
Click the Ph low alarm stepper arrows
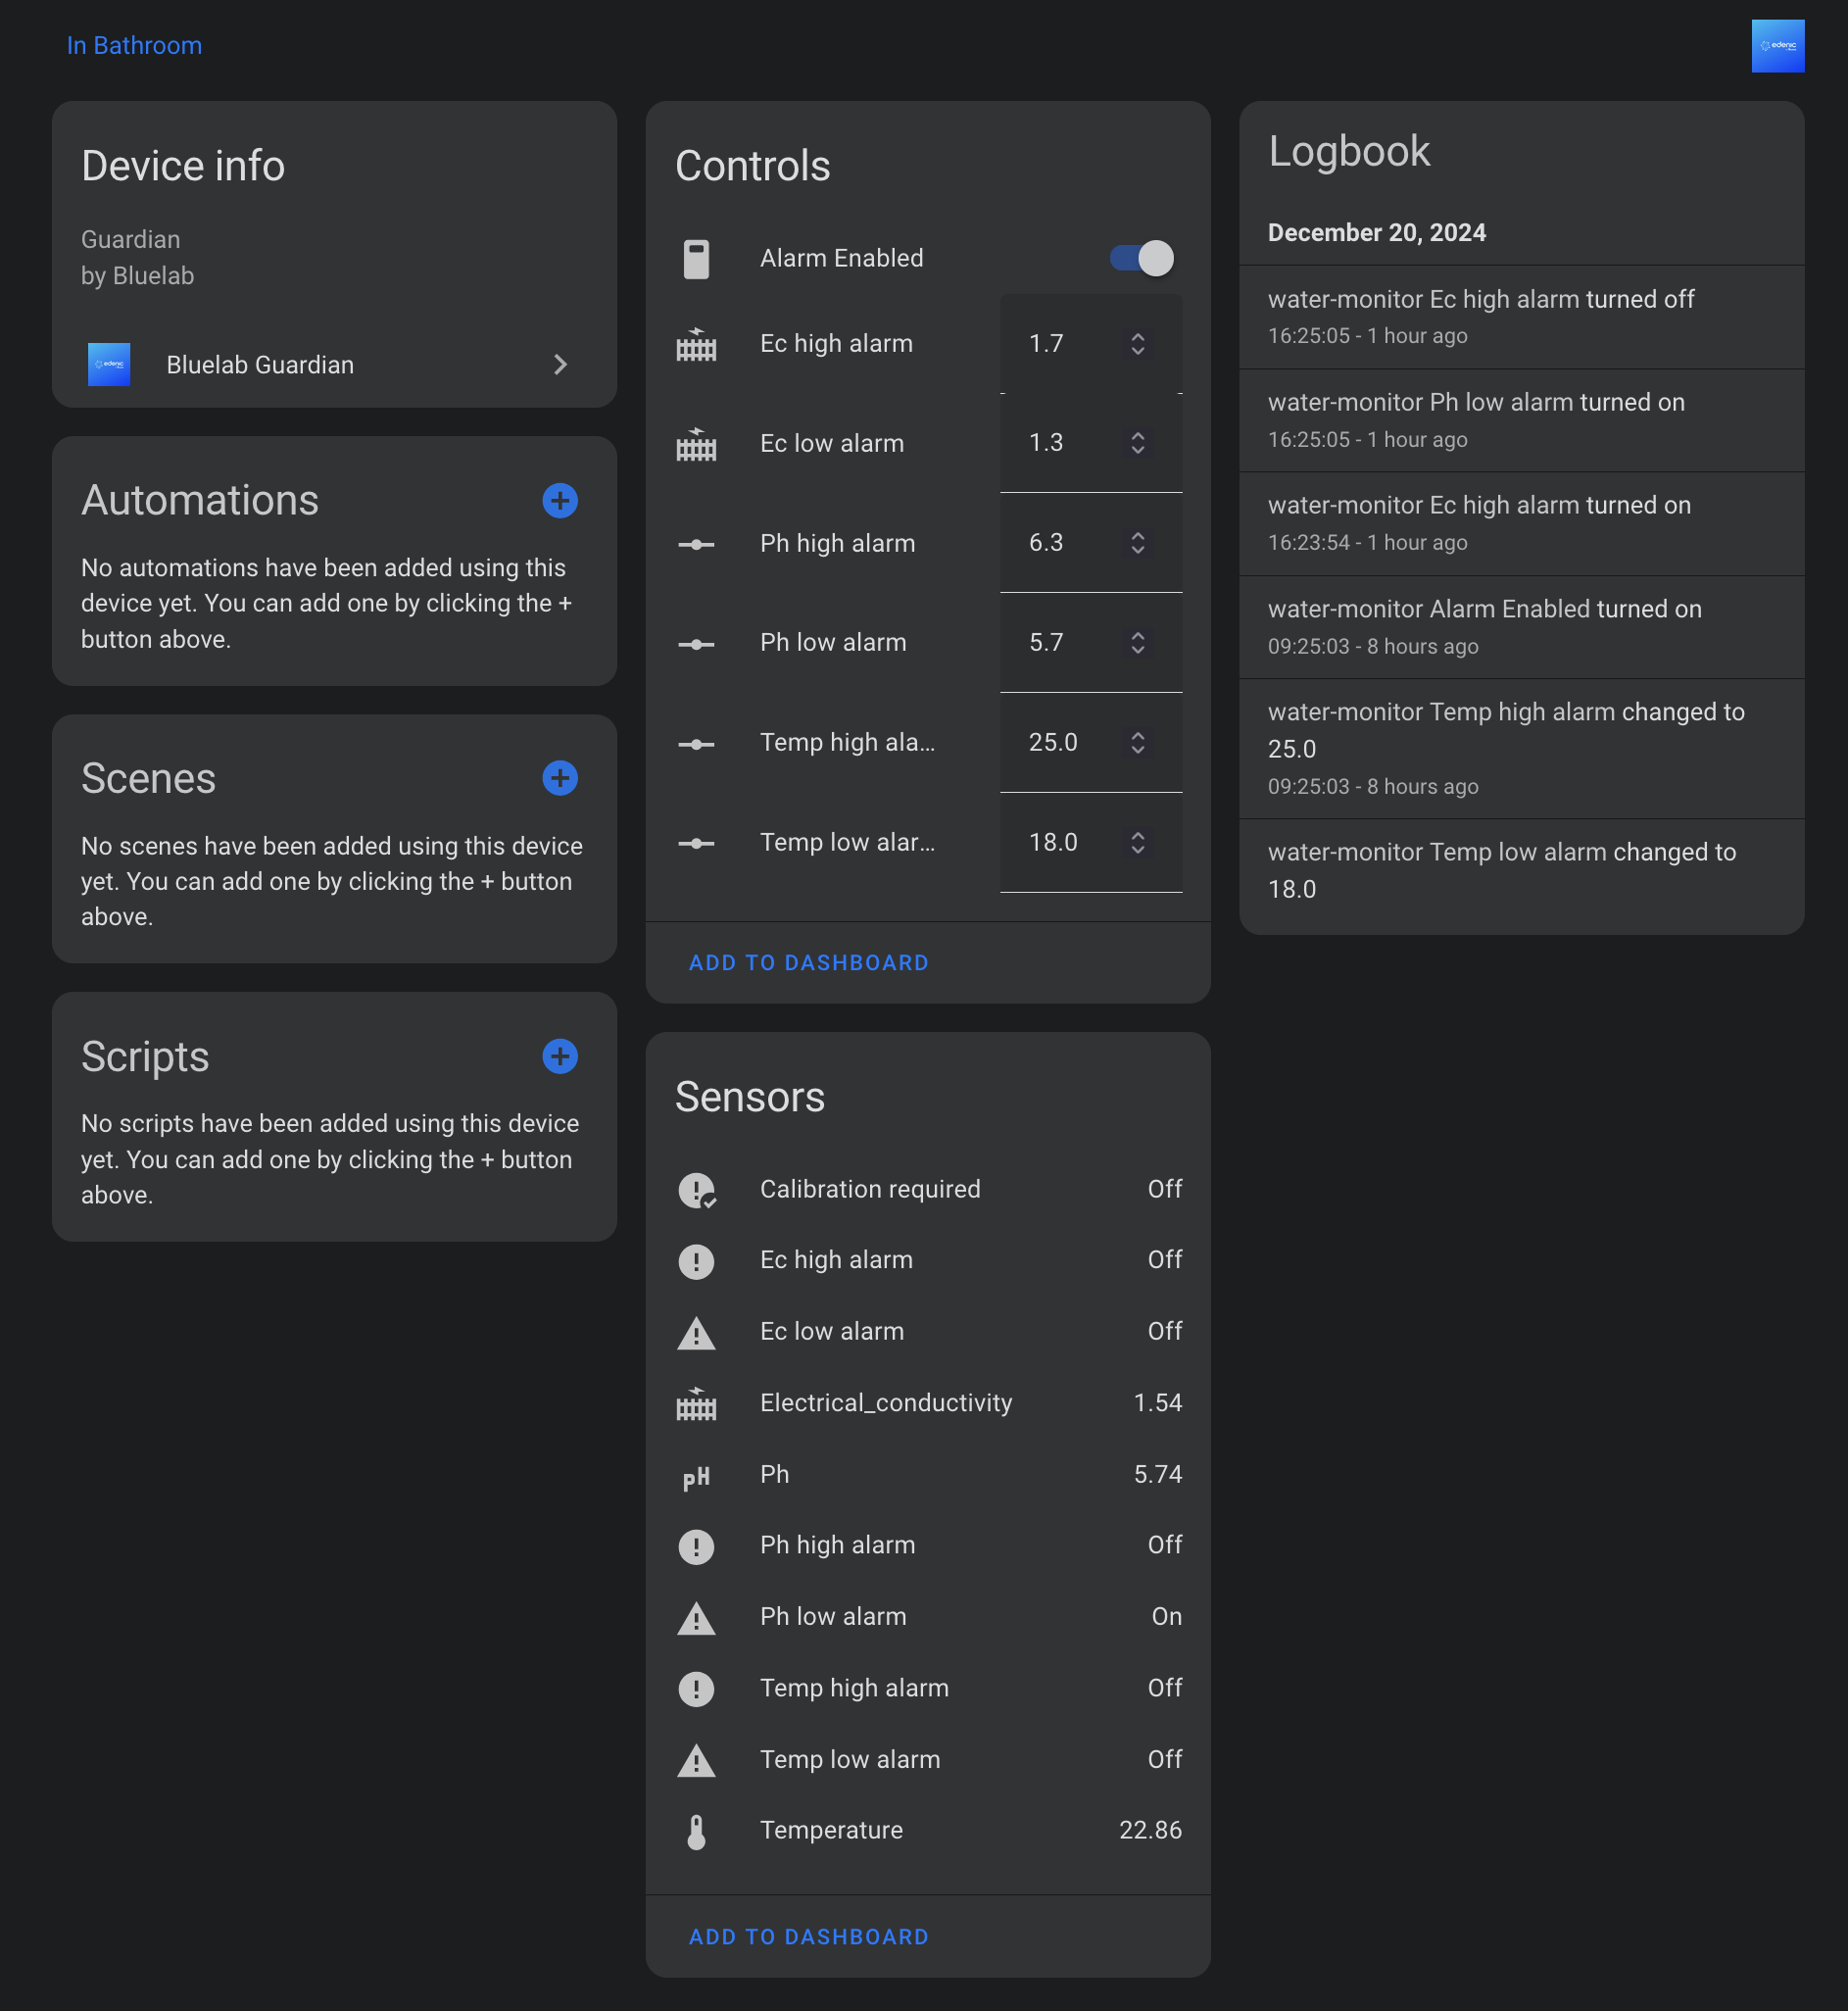[x=1137, y=643]
